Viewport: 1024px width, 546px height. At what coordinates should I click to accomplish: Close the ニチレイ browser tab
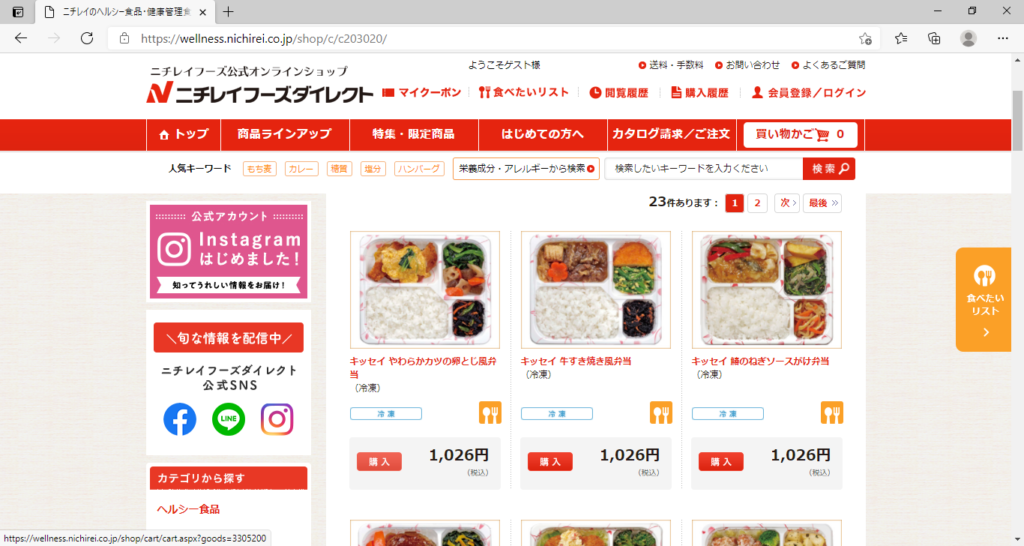point(202,12)
